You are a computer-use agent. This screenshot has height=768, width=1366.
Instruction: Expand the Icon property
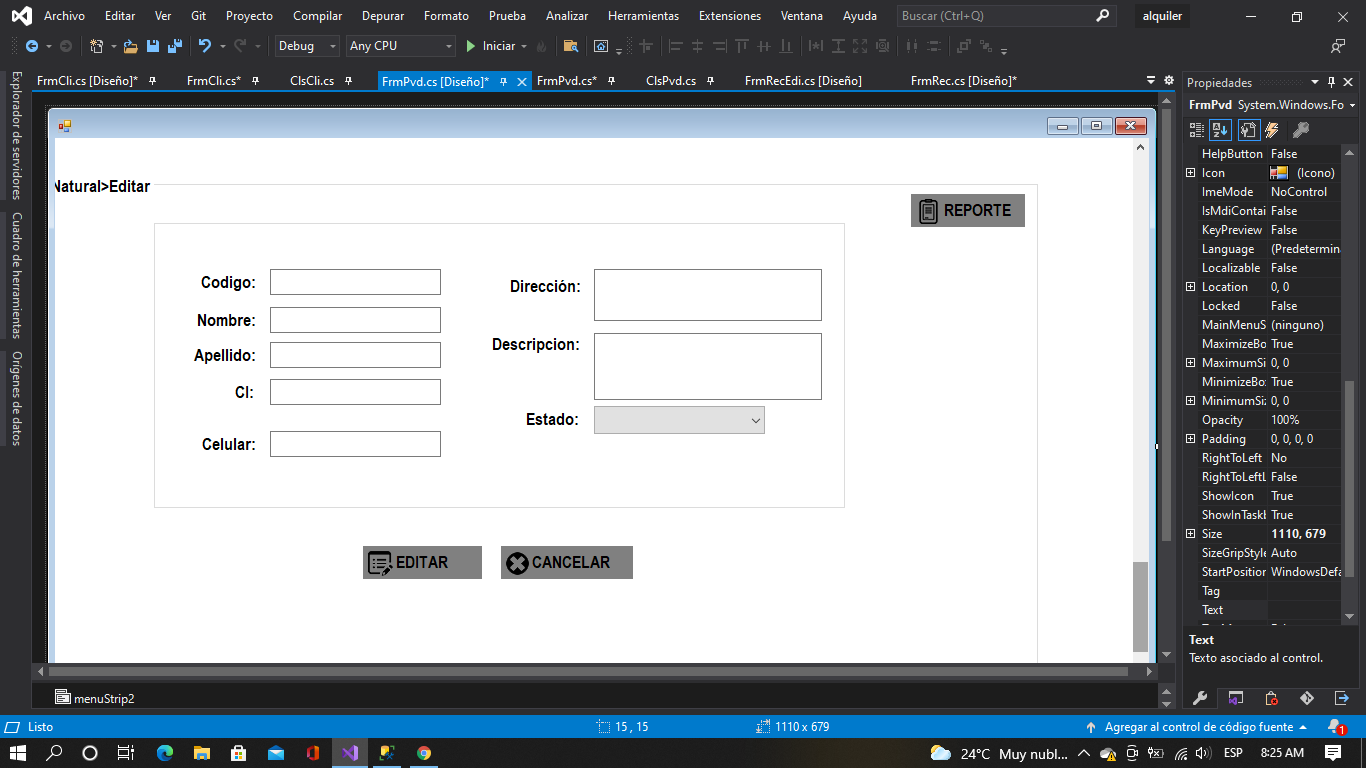coord(1190,173)
